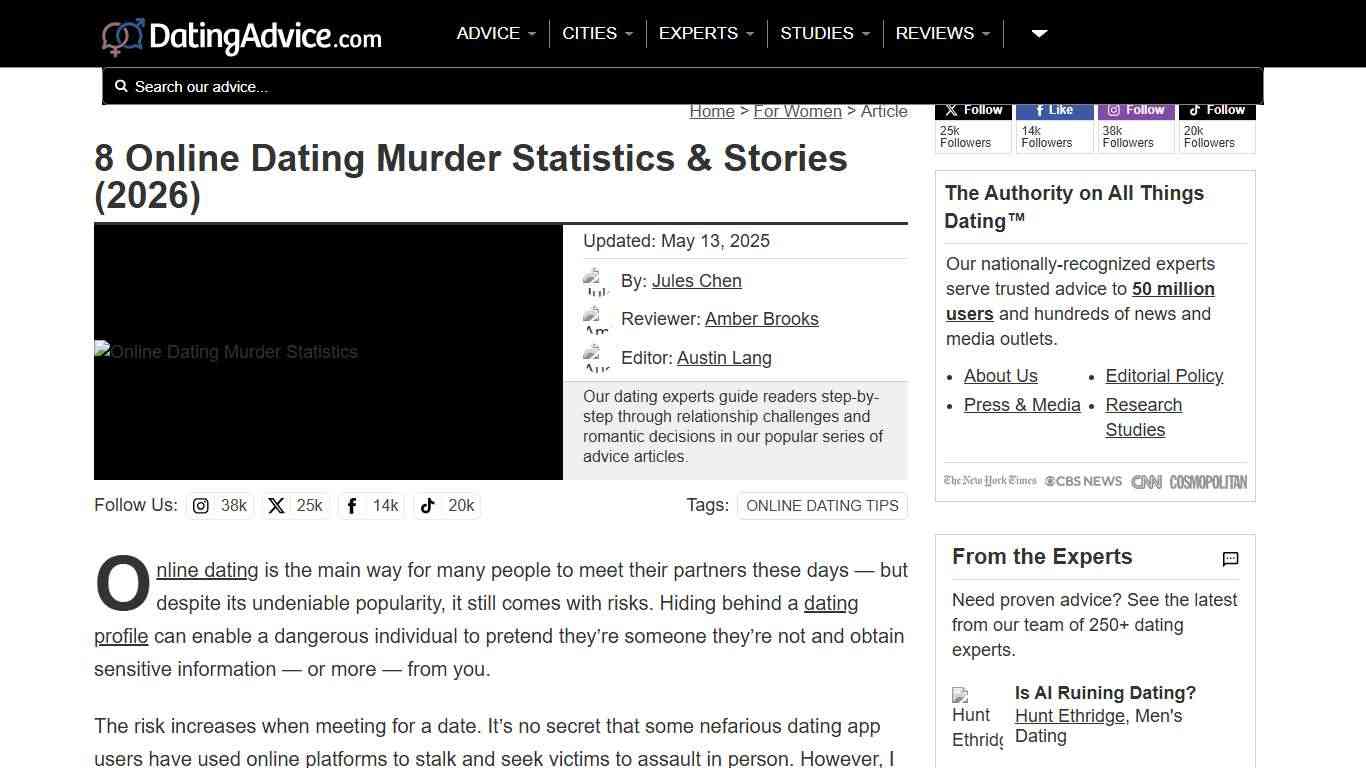
Task: Click the Instagram icon showing 38k
Action: pos(200,506)
